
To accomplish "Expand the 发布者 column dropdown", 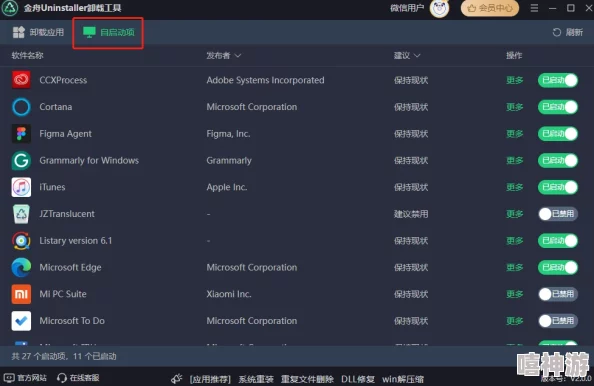I will [x=224, y=56].
